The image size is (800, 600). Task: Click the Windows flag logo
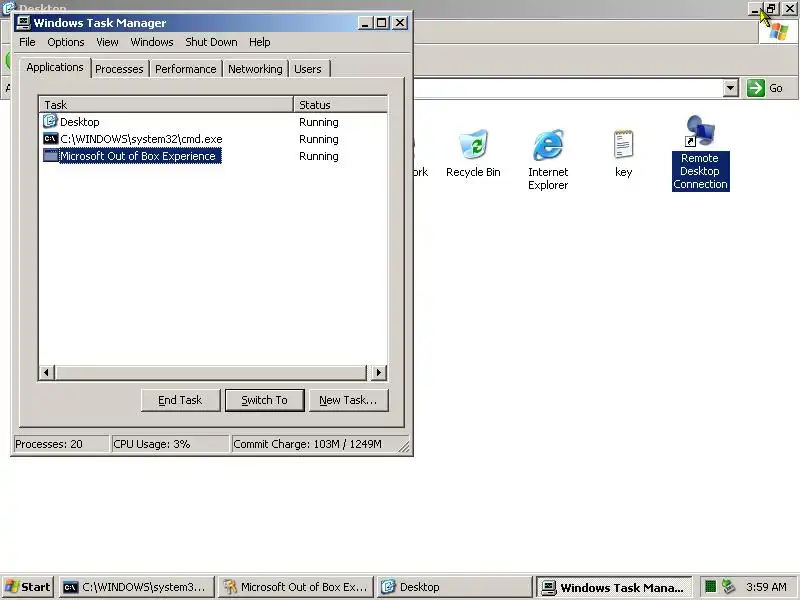tap(778, 32)
